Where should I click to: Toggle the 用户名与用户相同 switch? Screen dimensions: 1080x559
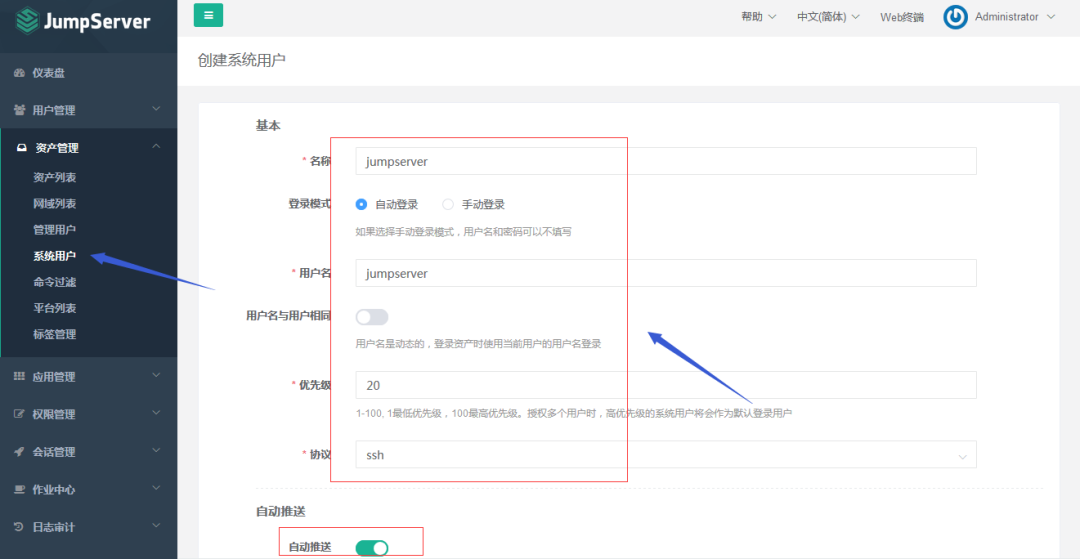372,317
